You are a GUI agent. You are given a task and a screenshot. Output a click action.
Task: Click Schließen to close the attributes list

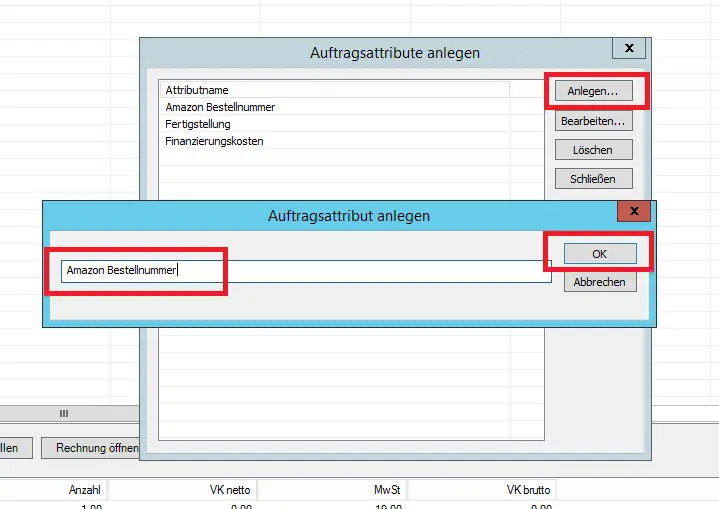point(593,178)
